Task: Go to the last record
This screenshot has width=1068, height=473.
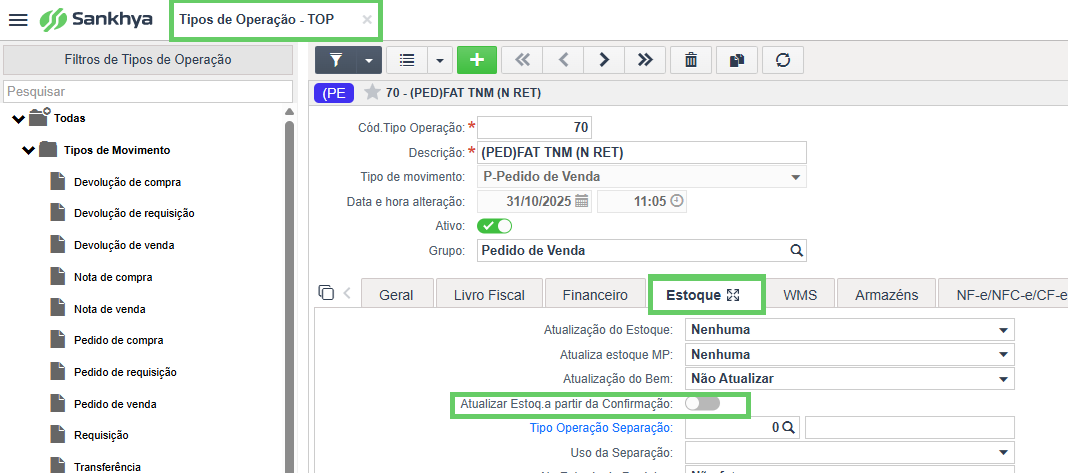Action: click(x=645, y=60)
